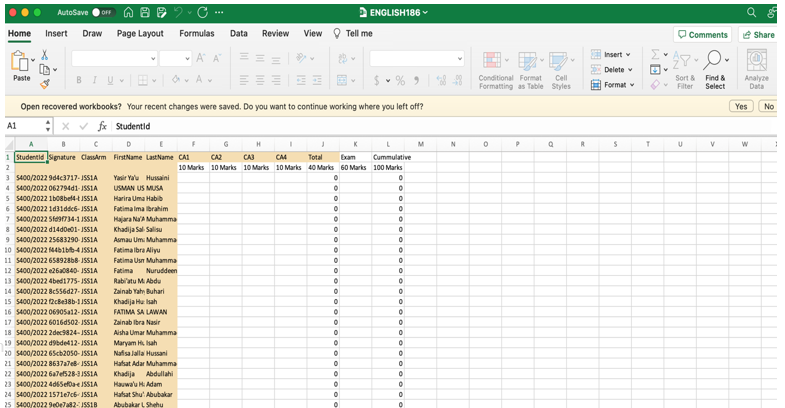
Task: Open the fill color bucket
Action: pos(177,80)
